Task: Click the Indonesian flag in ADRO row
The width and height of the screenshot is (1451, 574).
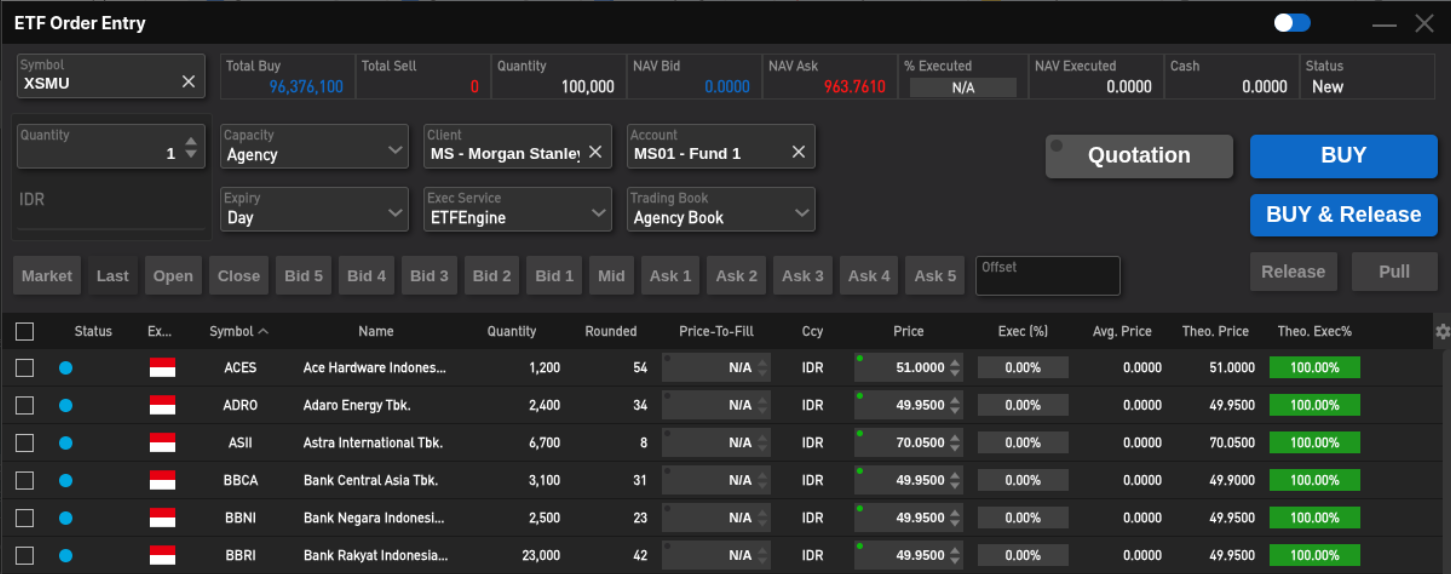Action: pyautogui.click(x=162, y=405)
